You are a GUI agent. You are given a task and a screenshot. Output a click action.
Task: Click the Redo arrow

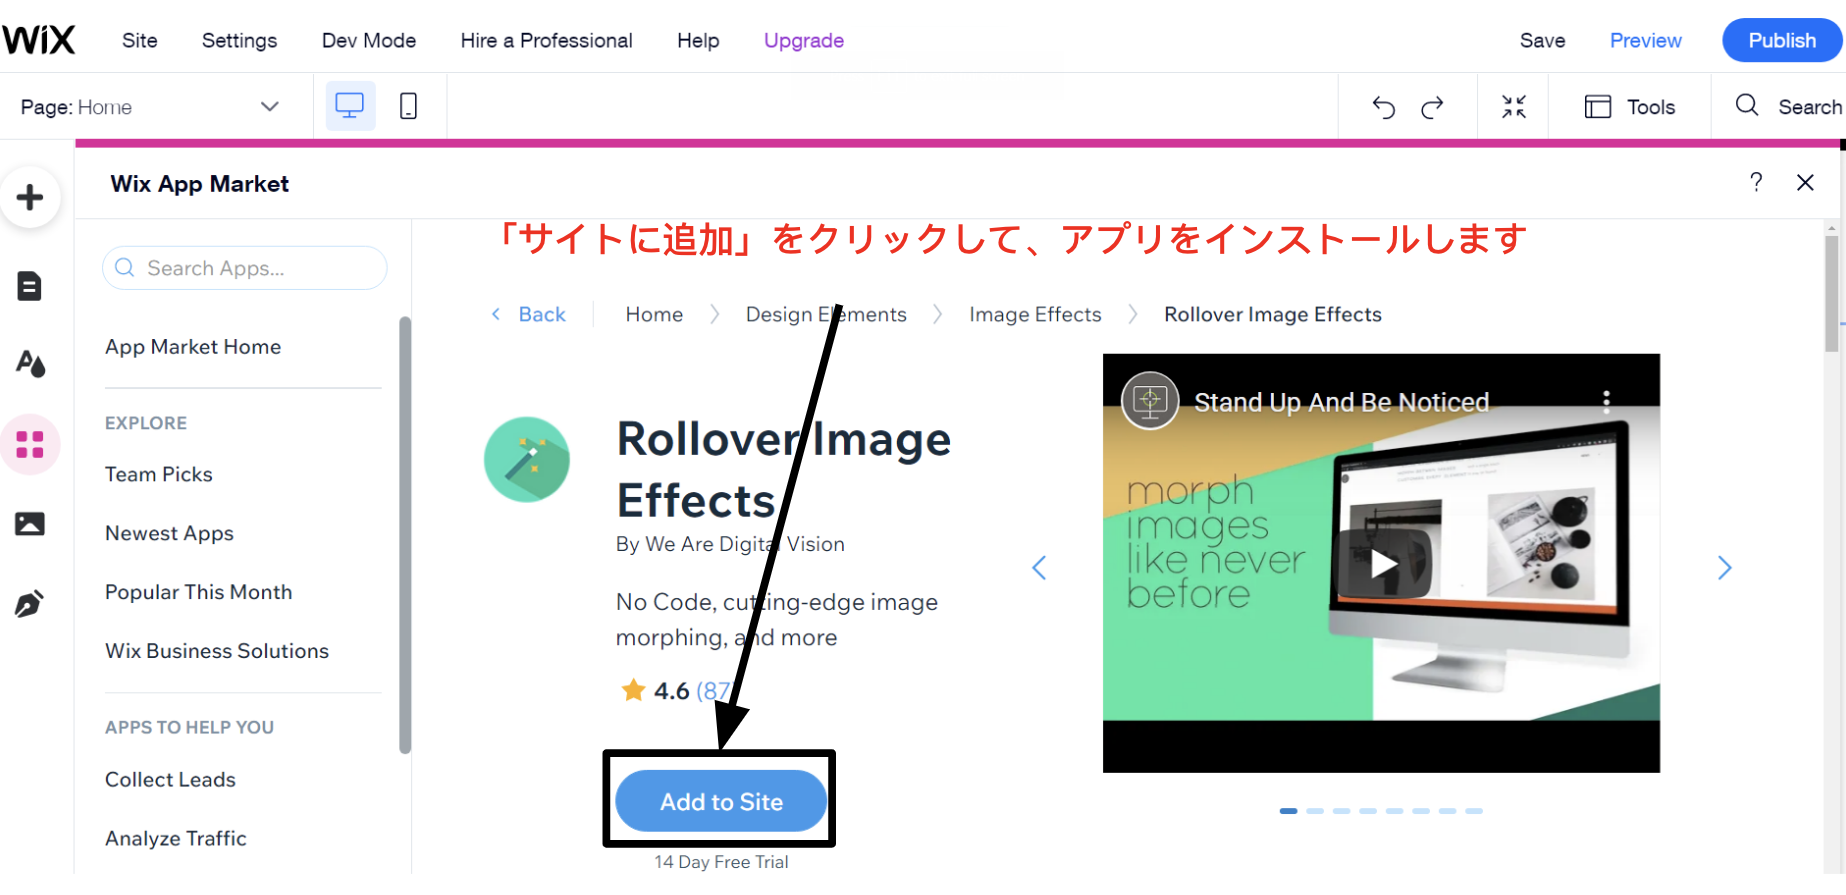pyautogui.click(x=1432, y=107)
